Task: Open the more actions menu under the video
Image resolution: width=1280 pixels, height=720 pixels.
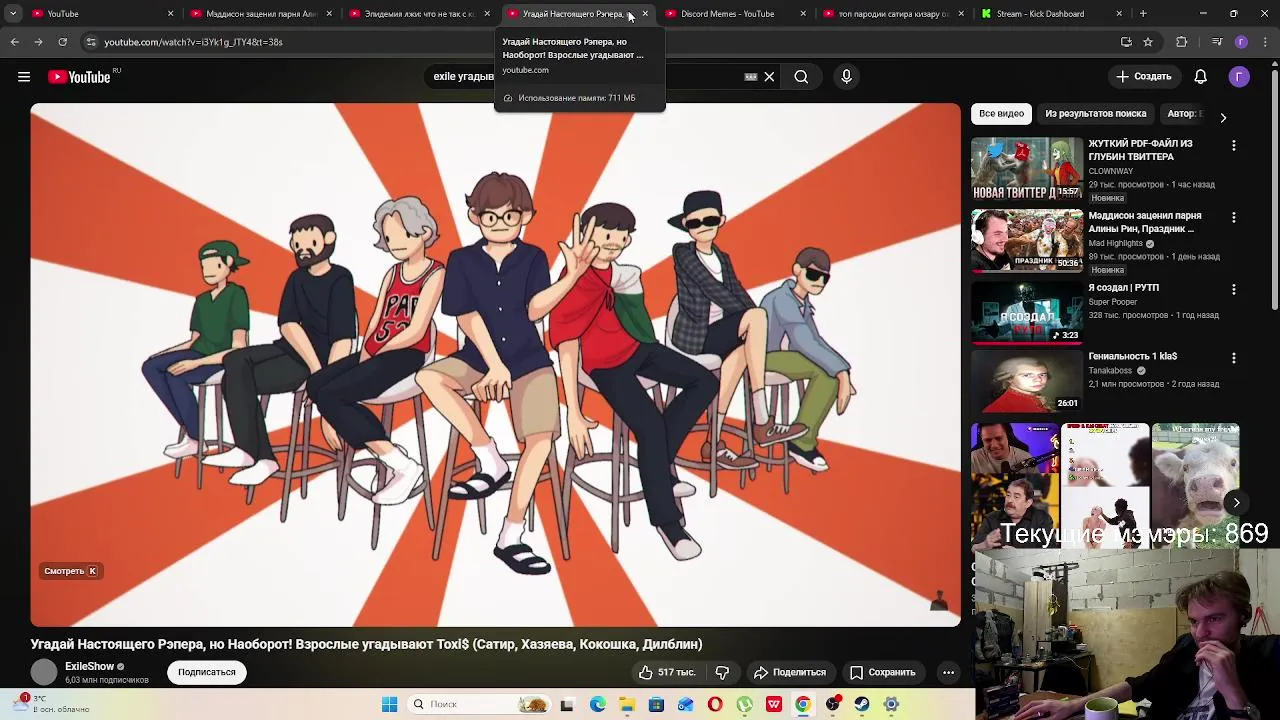Action: pos(948,672)
